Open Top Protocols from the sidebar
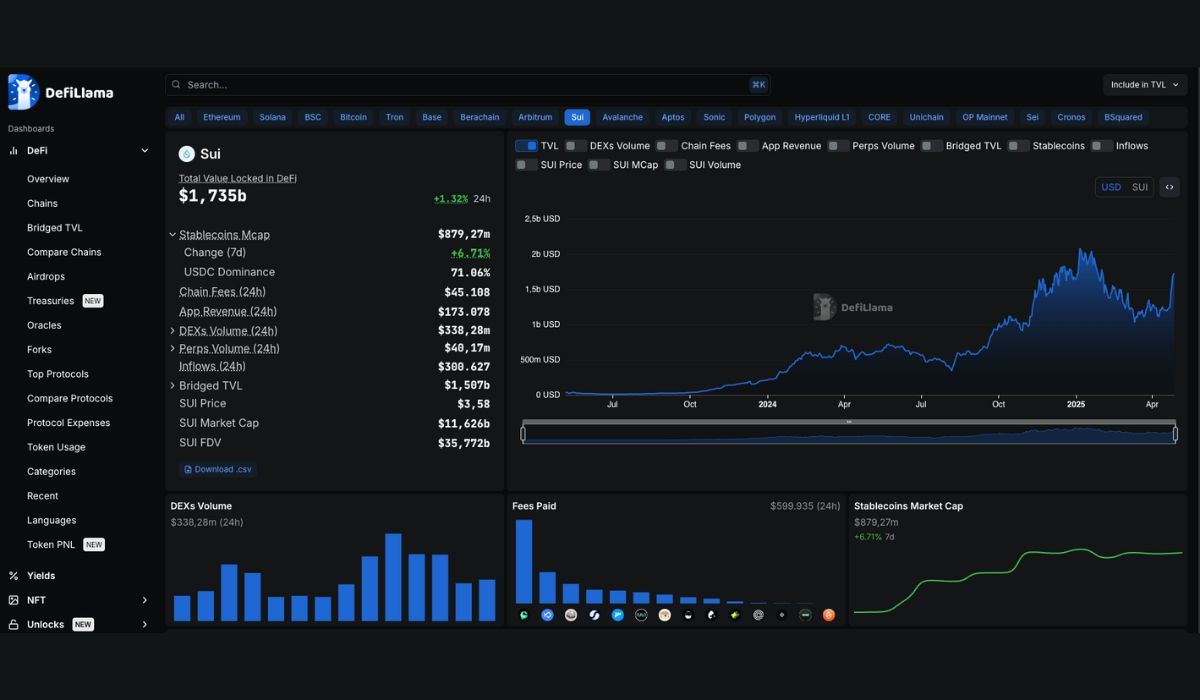This screenshot has height=700, width=1200. click(x=58, y=374)
